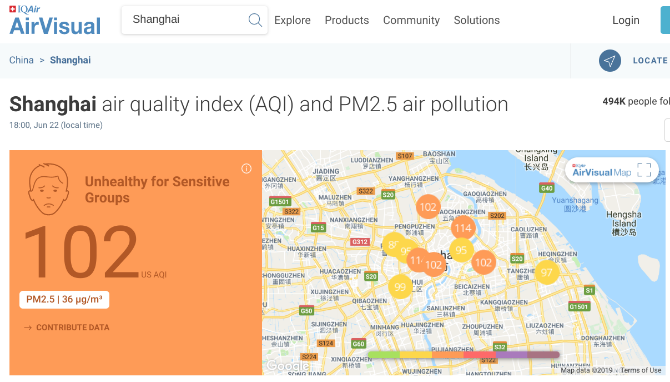Go to China breadcrumb link
Screen dimensions: 670x382
click(21, 60)
